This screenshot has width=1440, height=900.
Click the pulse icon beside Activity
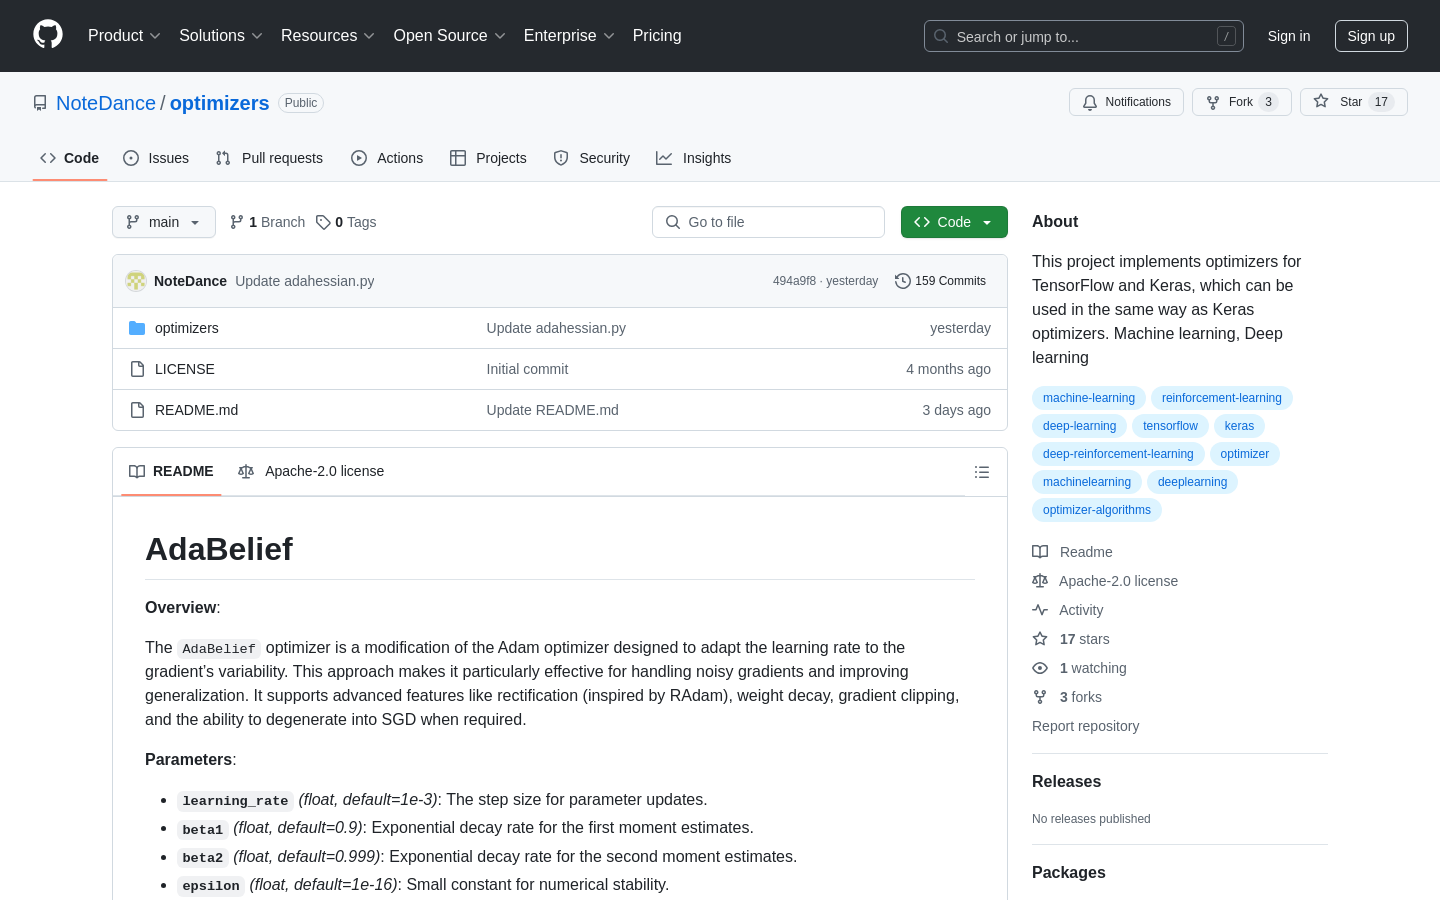1040,610
